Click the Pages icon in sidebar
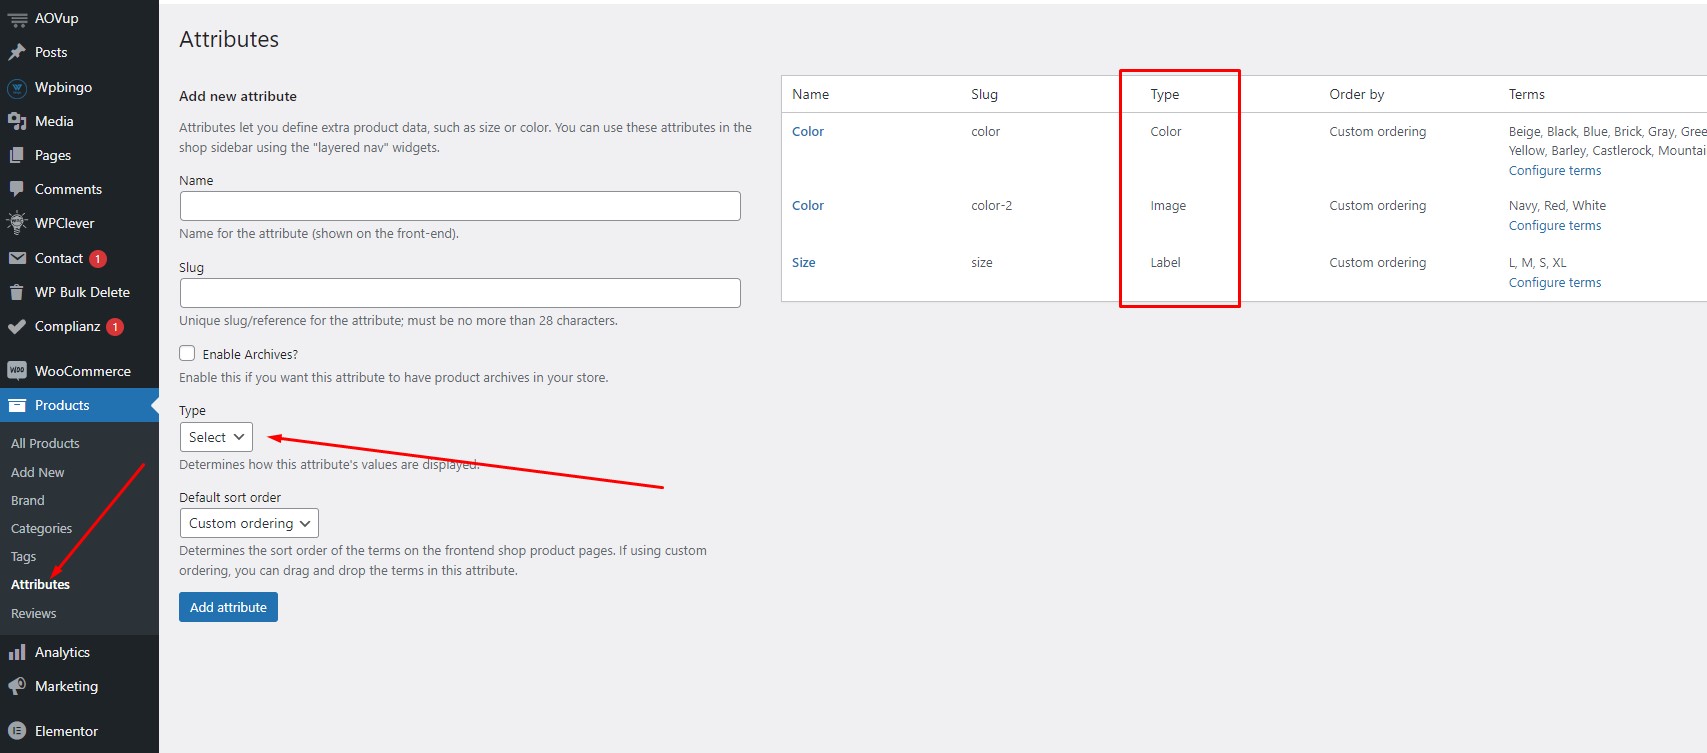 click(17, 155)
